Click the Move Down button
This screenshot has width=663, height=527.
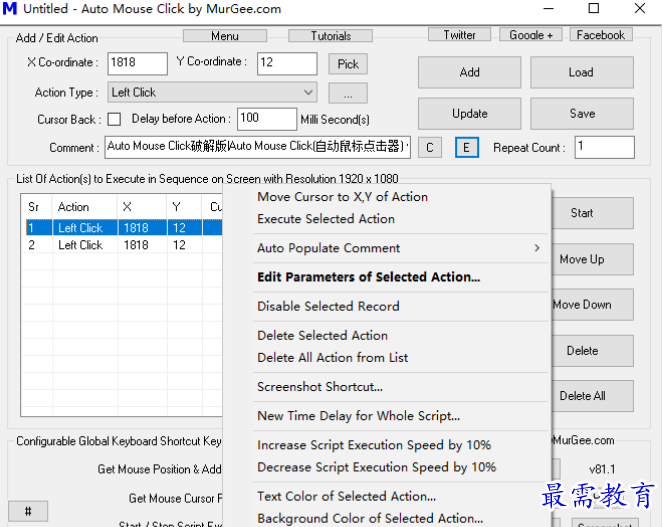pos(592,305)
